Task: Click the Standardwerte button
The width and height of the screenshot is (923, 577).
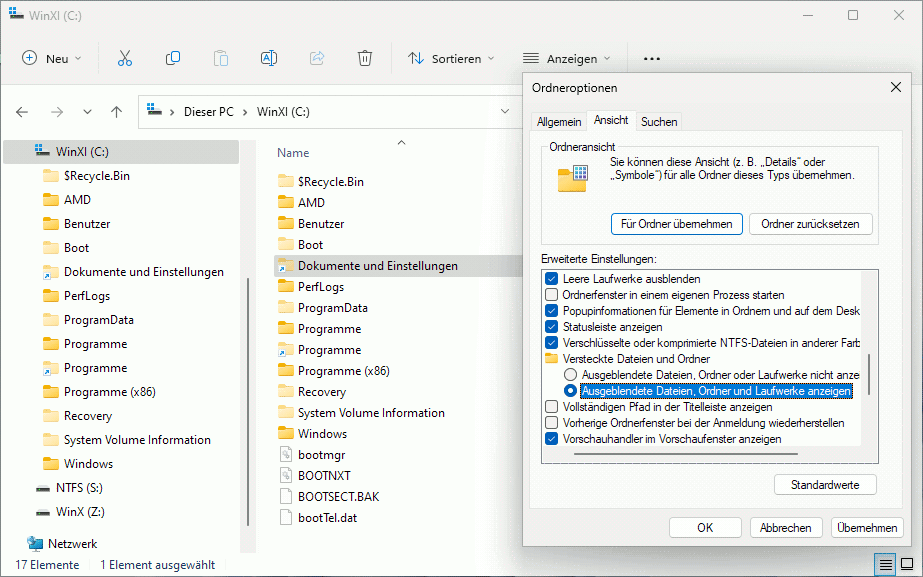Action: [x=825, y=485]
